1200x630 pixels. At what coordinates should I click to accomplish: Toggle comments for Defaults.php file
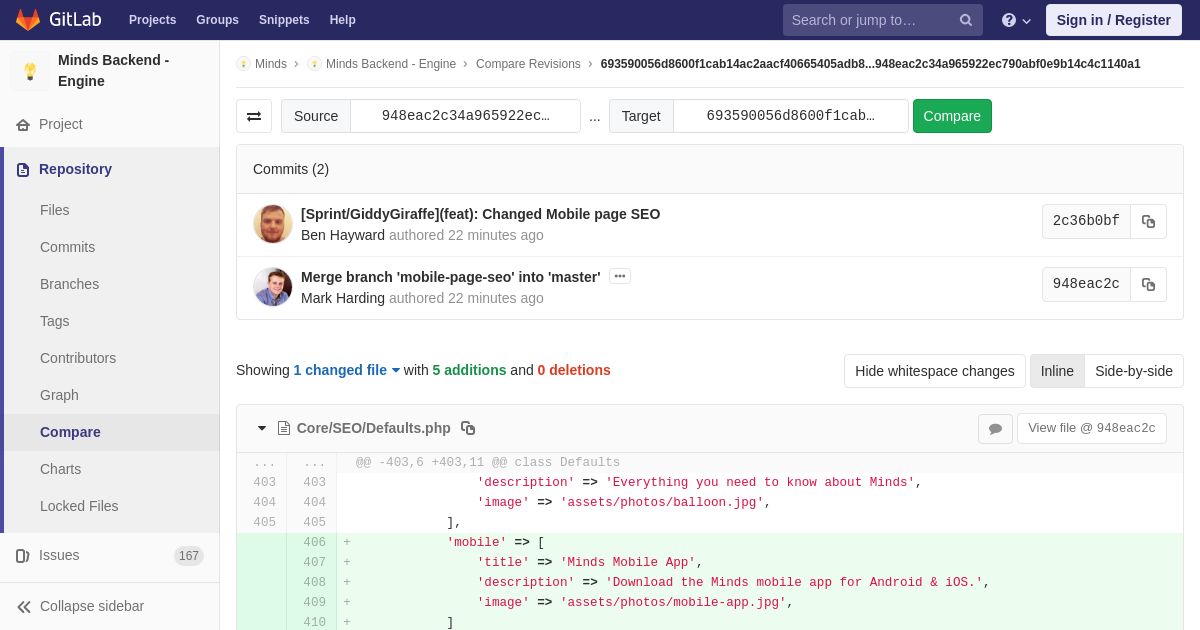[995, 428]
